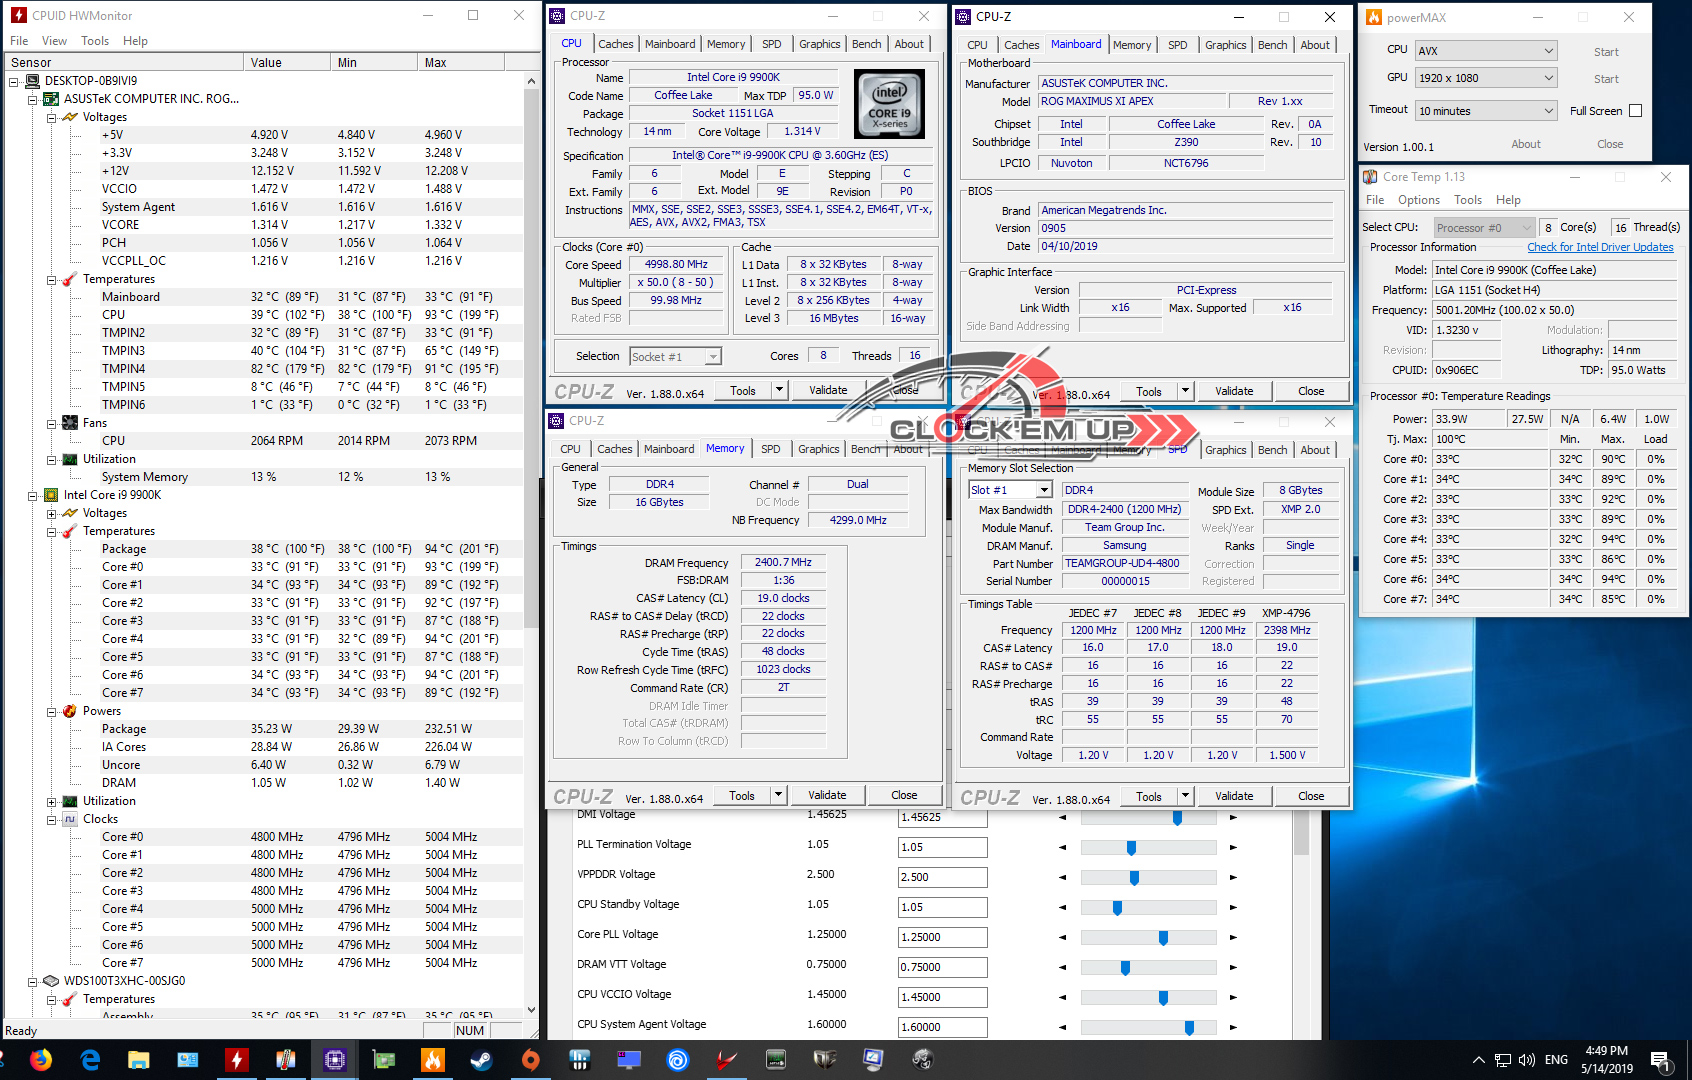Open Steam from the taskbar
This screenshot has width=1692, height=1080.
[x=482, y=1060]
